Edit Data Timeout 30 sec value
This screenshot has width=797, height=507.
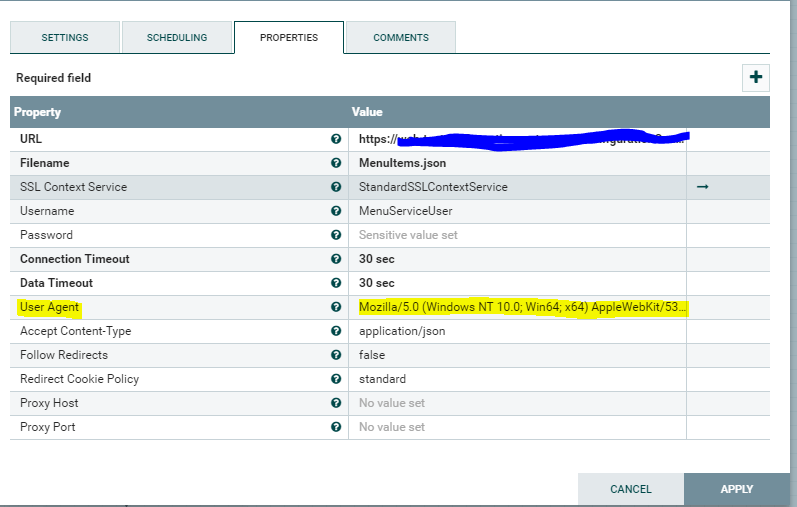[x=517, y=283]
